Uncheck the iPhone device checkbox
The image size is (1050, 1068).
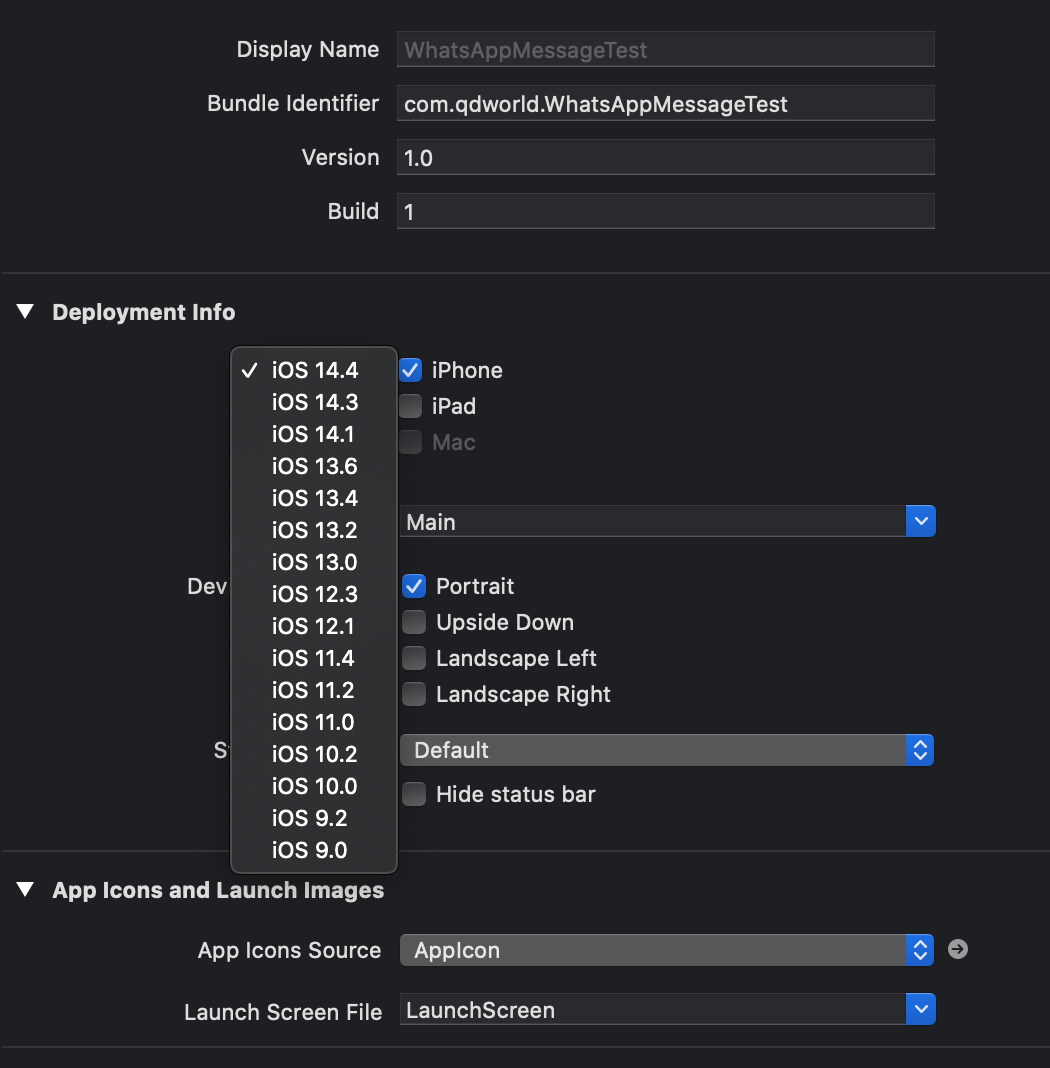click(410, 370)
